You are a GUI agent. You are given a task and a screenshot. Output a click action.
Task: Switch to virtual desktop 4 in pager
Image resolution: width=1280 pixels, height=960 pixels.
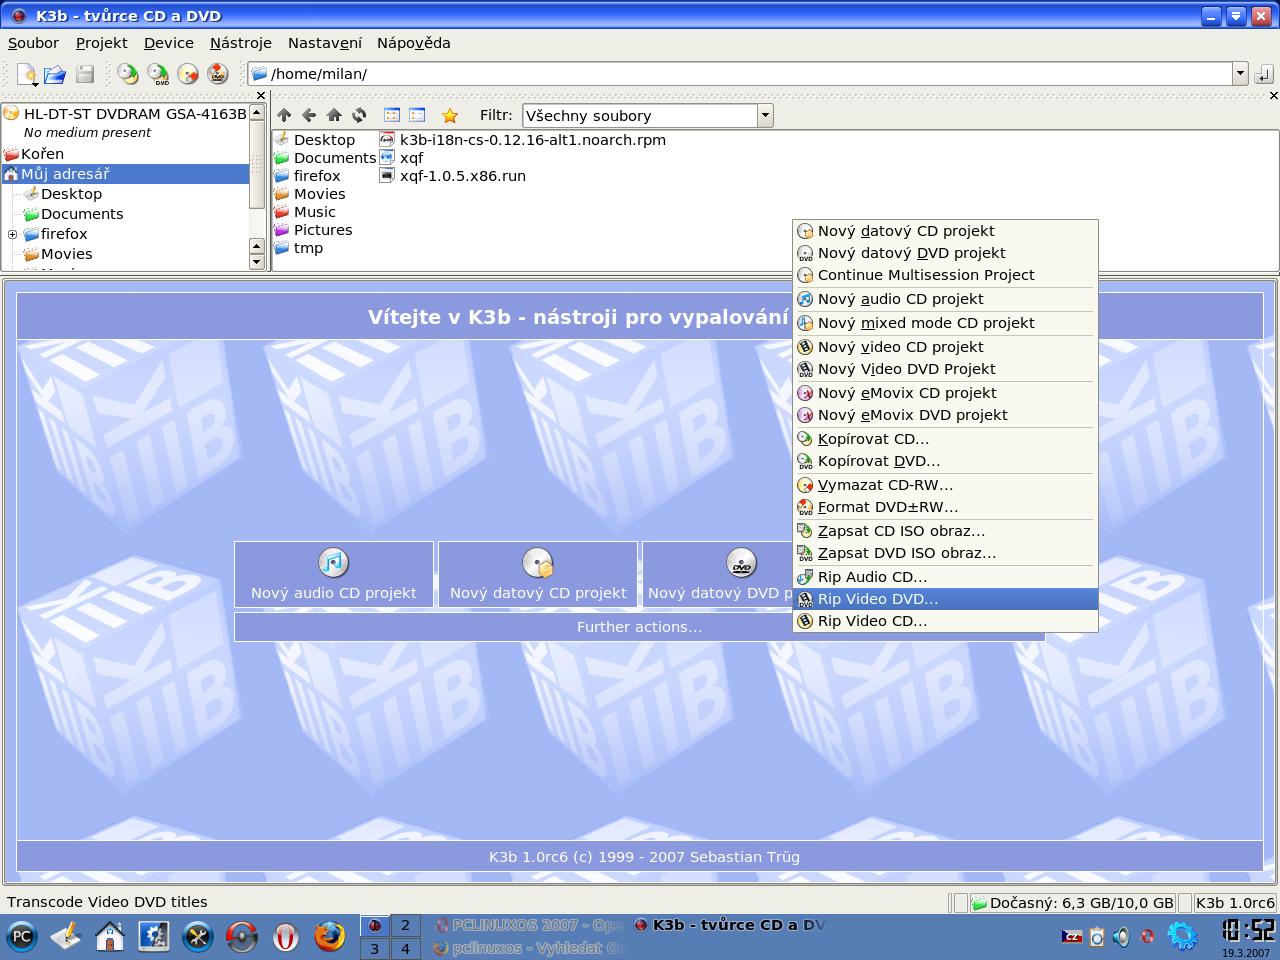click(x=405, y=948)
